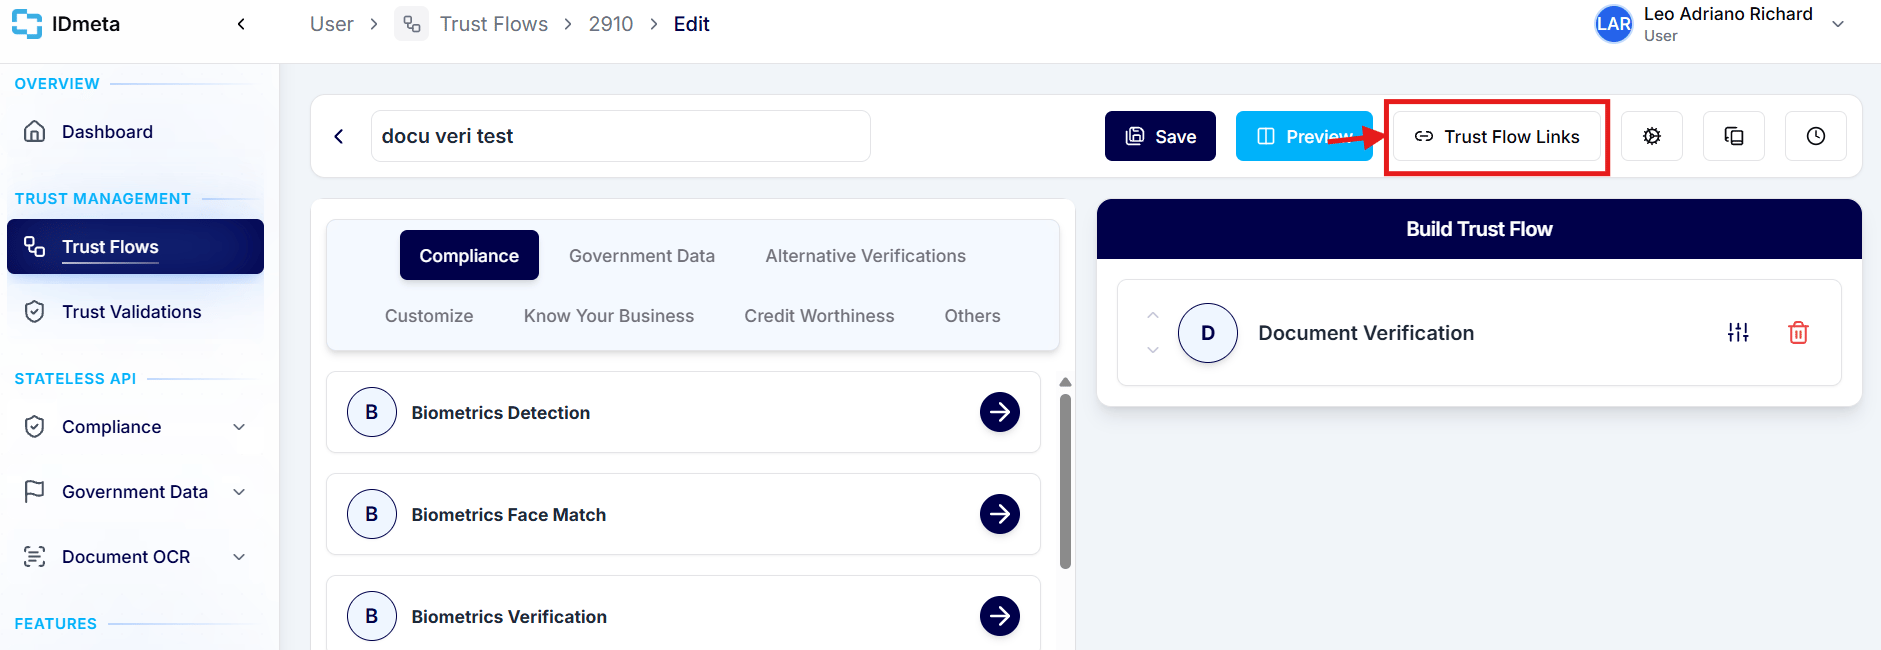Click the Biometrics Detection B badge

[372, 412]
